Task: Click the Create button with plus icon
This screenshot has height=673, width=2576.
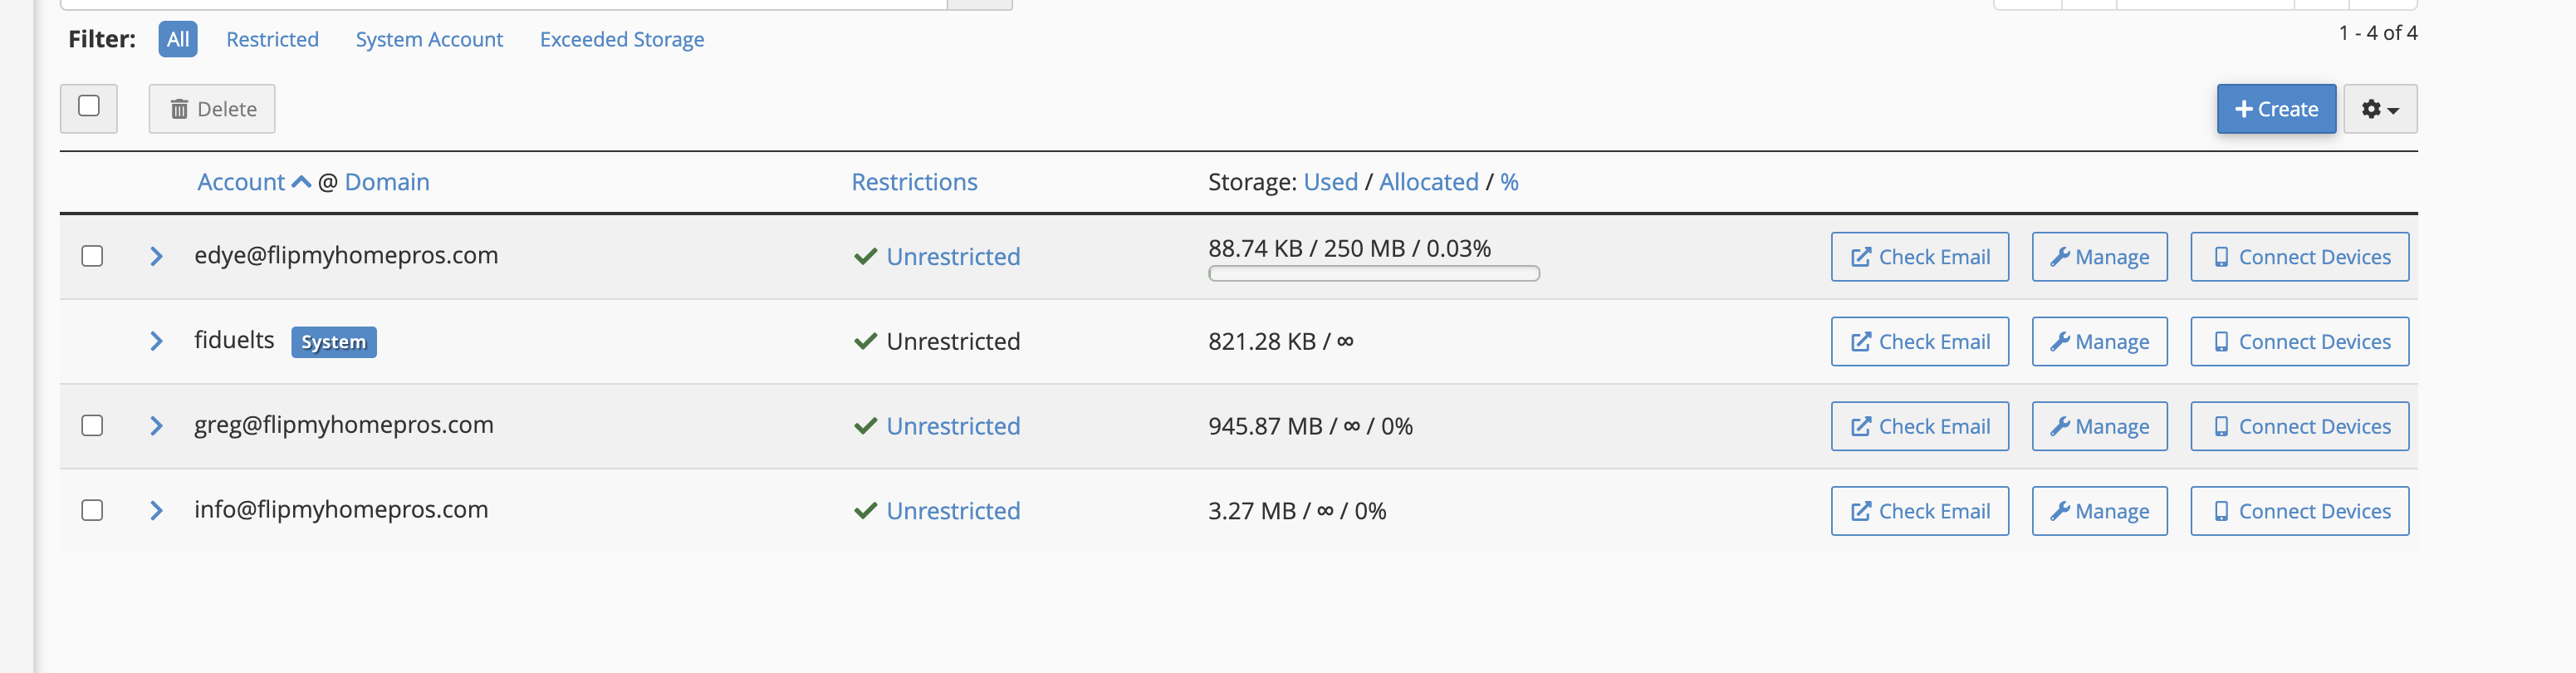Action: click(x=2275, y=109)
